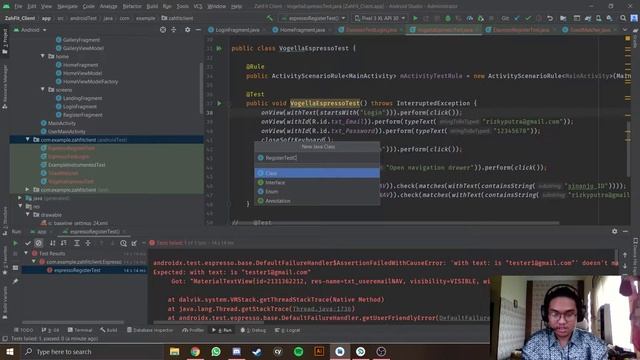Rerun tests in Run panel
The image size is (640, 360).
click(x=16, y=243)
